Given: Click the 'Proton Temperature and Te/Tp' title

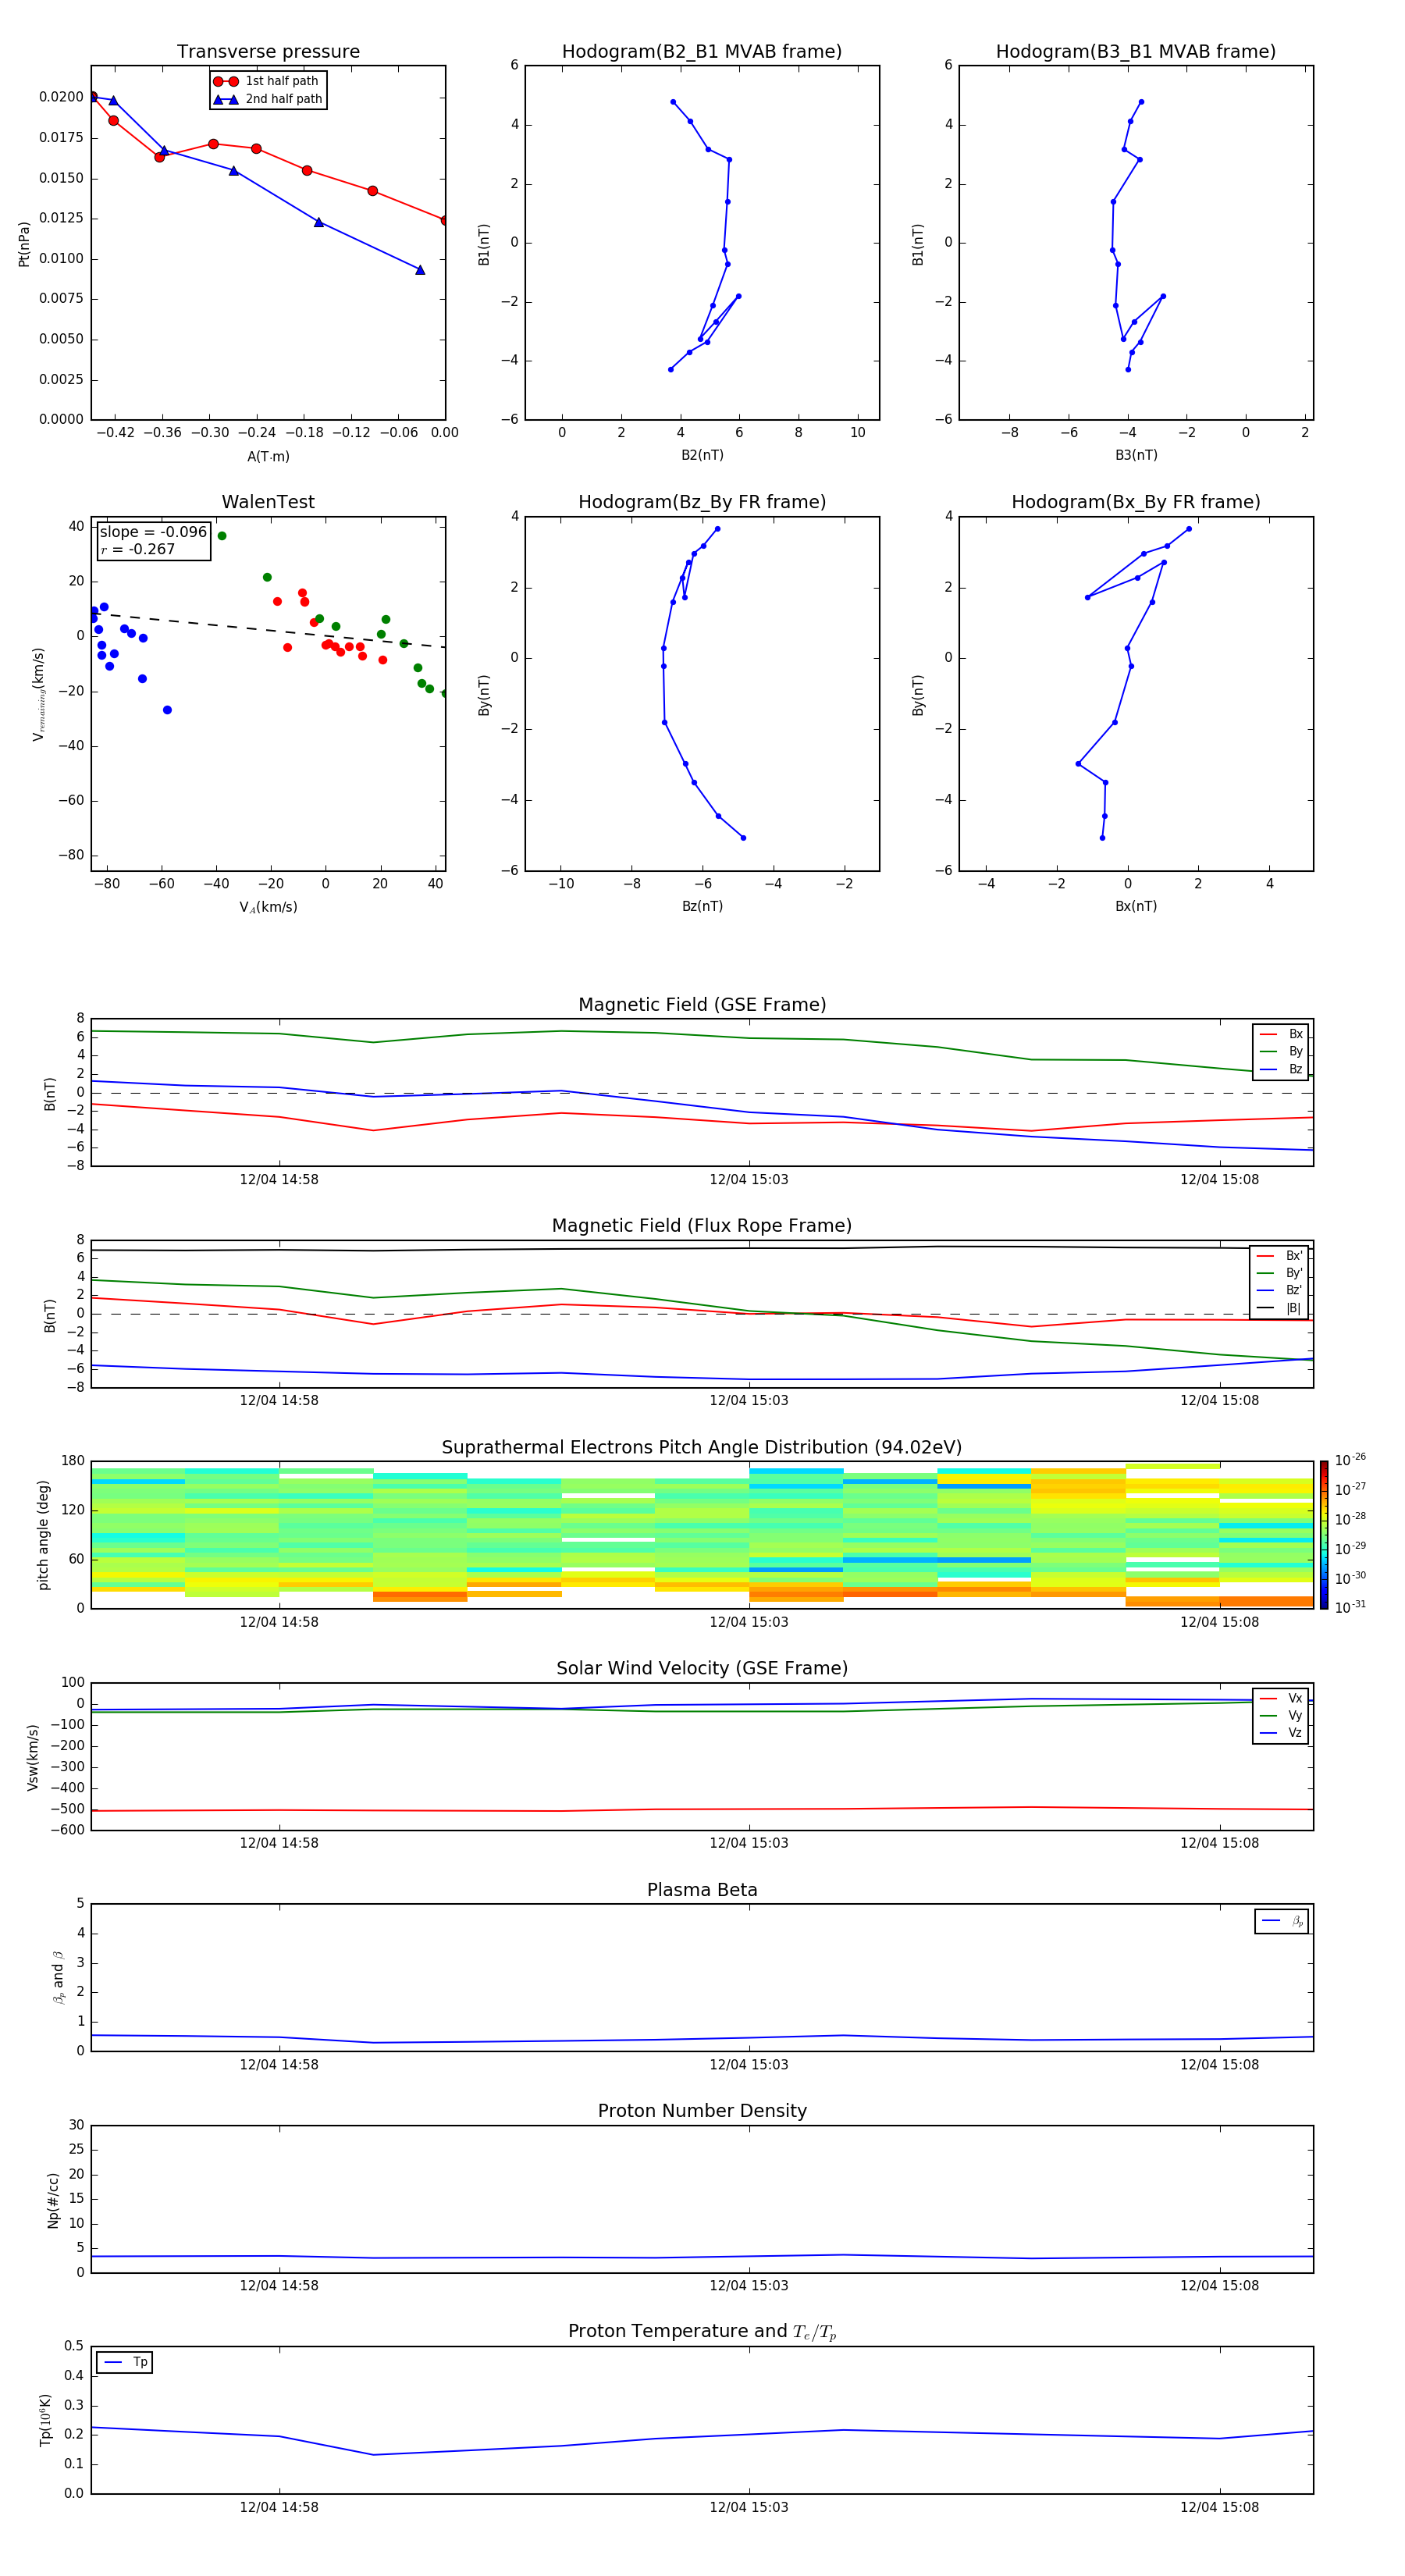Looking at the screenshot, I should [702, 2332].
